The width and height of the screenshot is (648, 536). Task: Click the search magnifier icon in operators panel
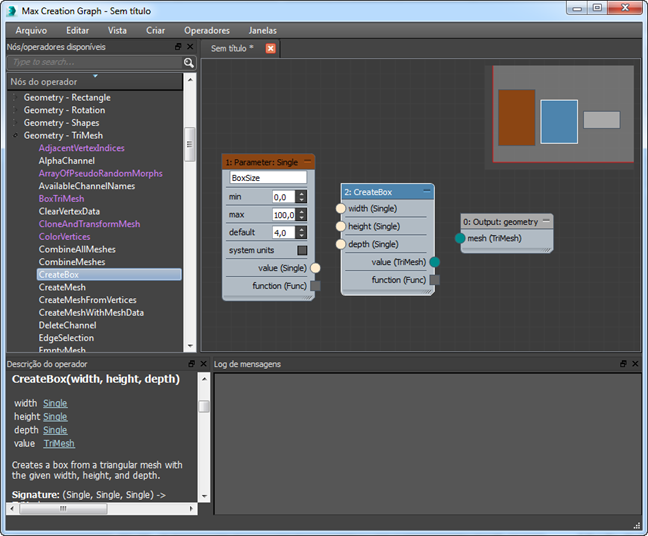[188, 62]
